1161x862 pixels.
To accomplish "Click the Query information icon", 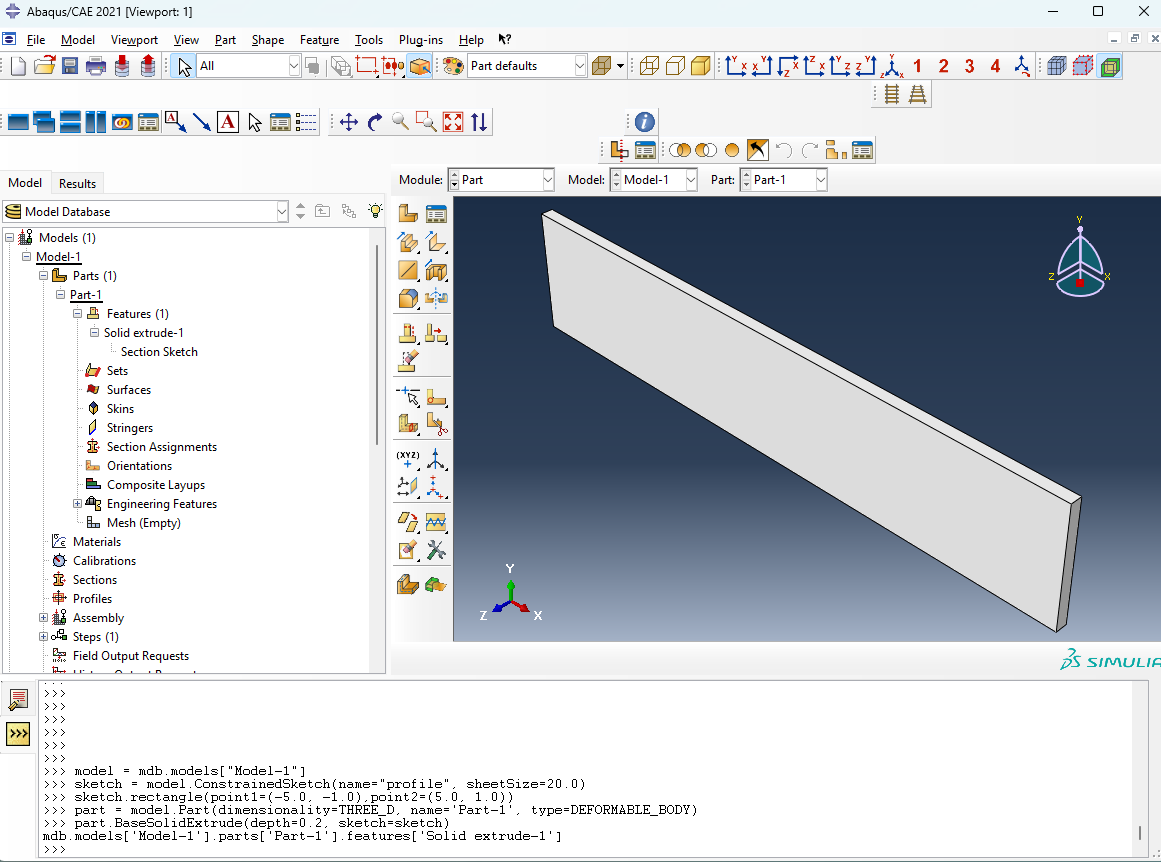I will pos(645,122).
